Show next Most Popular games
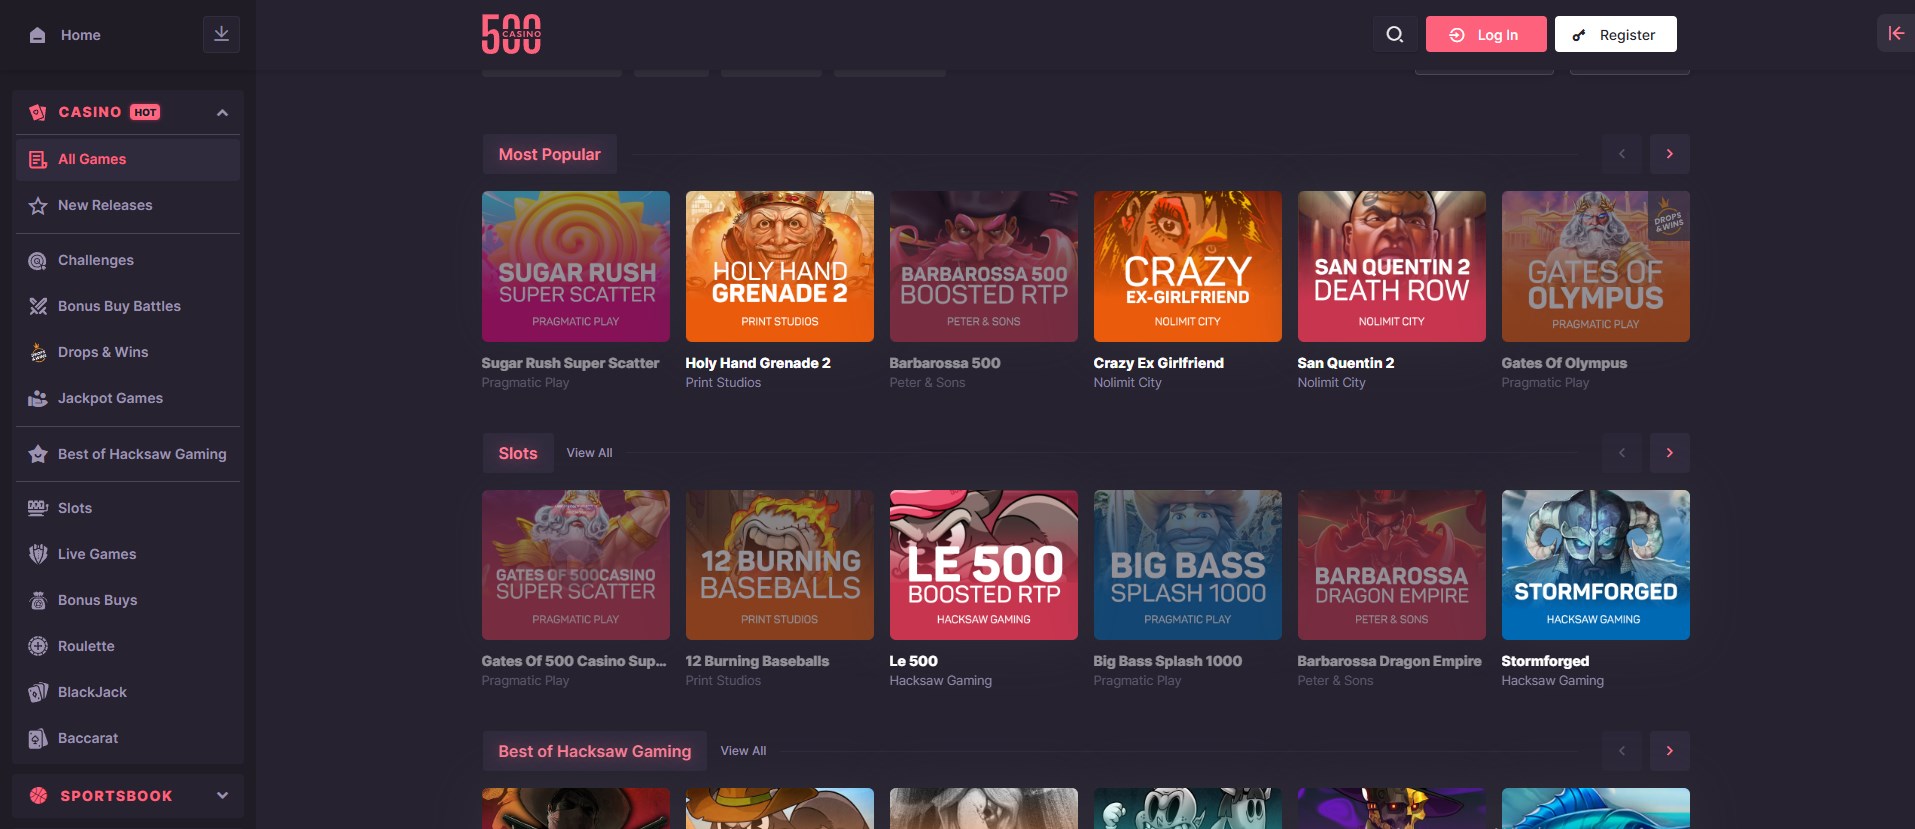Image resolution: width=1915 pixels, height=829 pixels. coord(1669,154)
